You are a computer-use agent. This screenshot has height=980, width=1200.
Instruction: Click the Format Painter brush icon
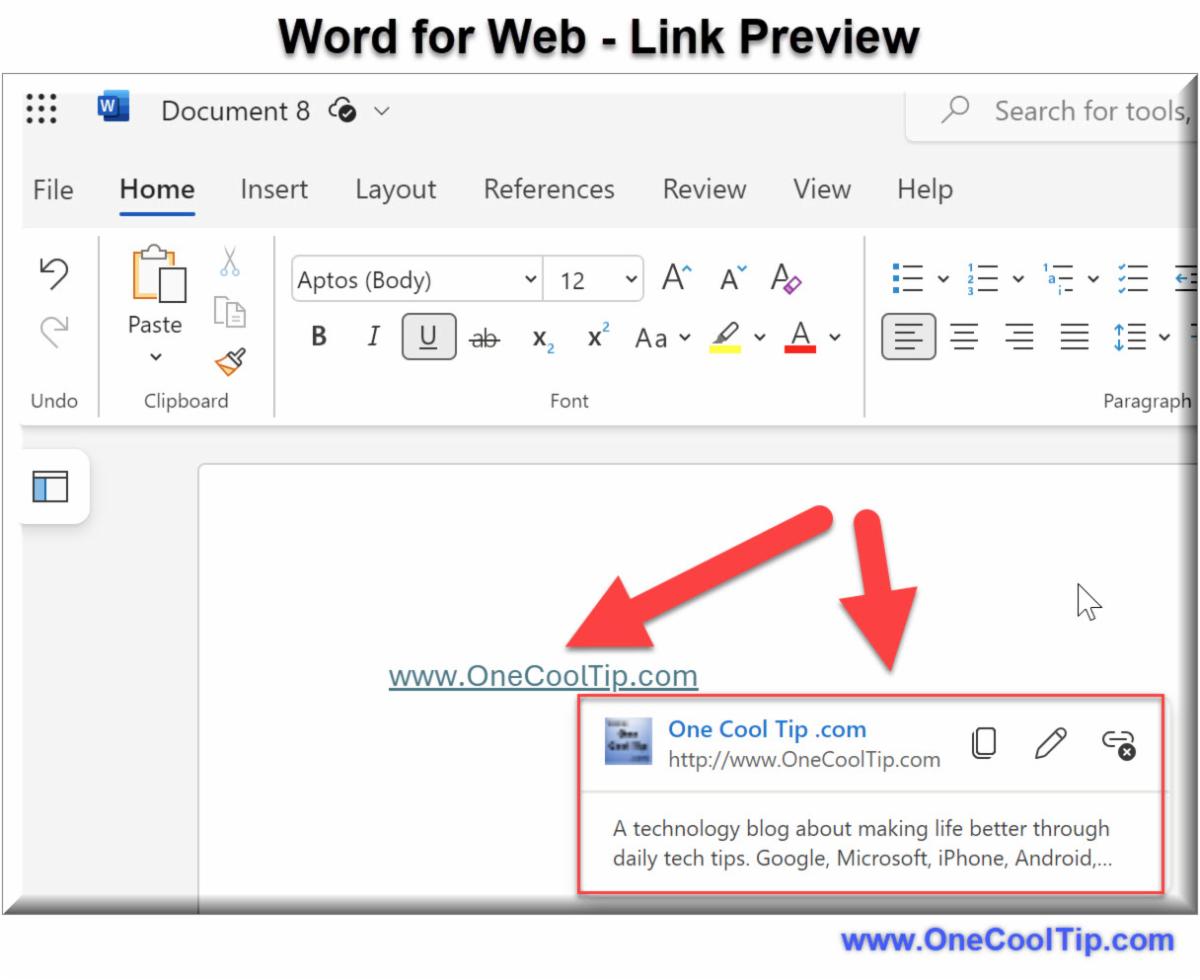pos(230,362)
